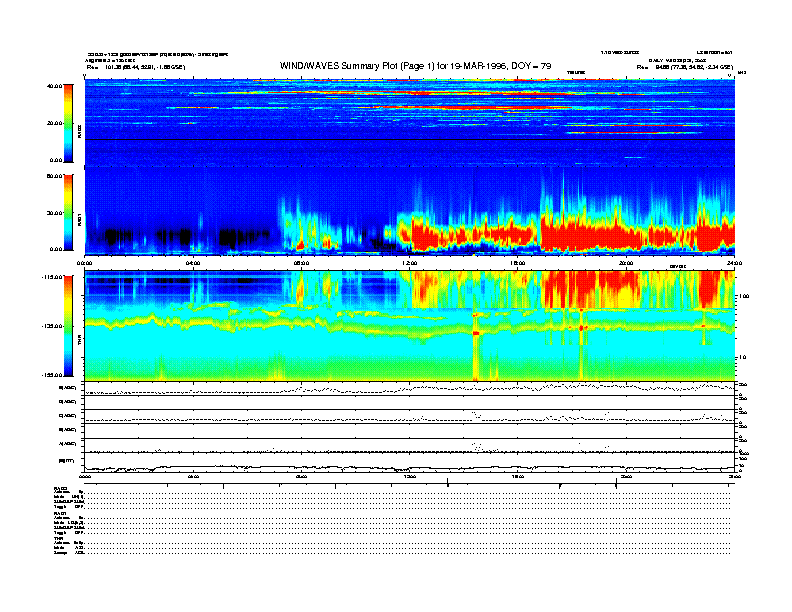Click the 30.00 label on RAD1 color bar

[x=54, y=213]
